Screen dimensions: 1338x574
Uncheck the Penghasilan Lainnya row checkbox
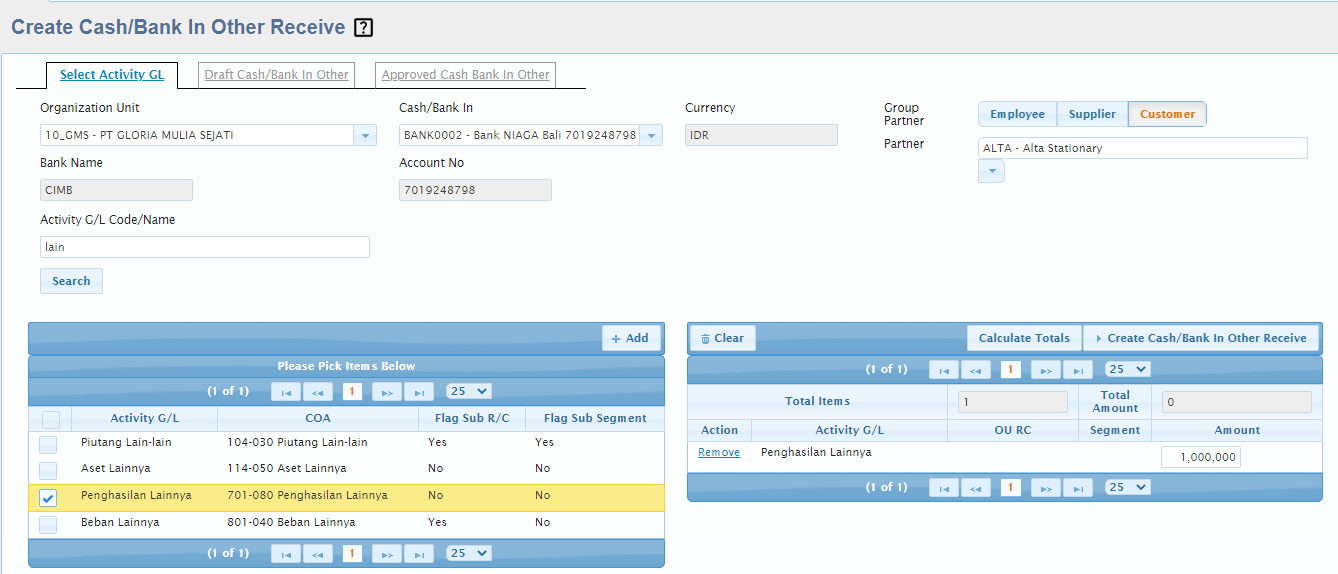pos(48,497)
